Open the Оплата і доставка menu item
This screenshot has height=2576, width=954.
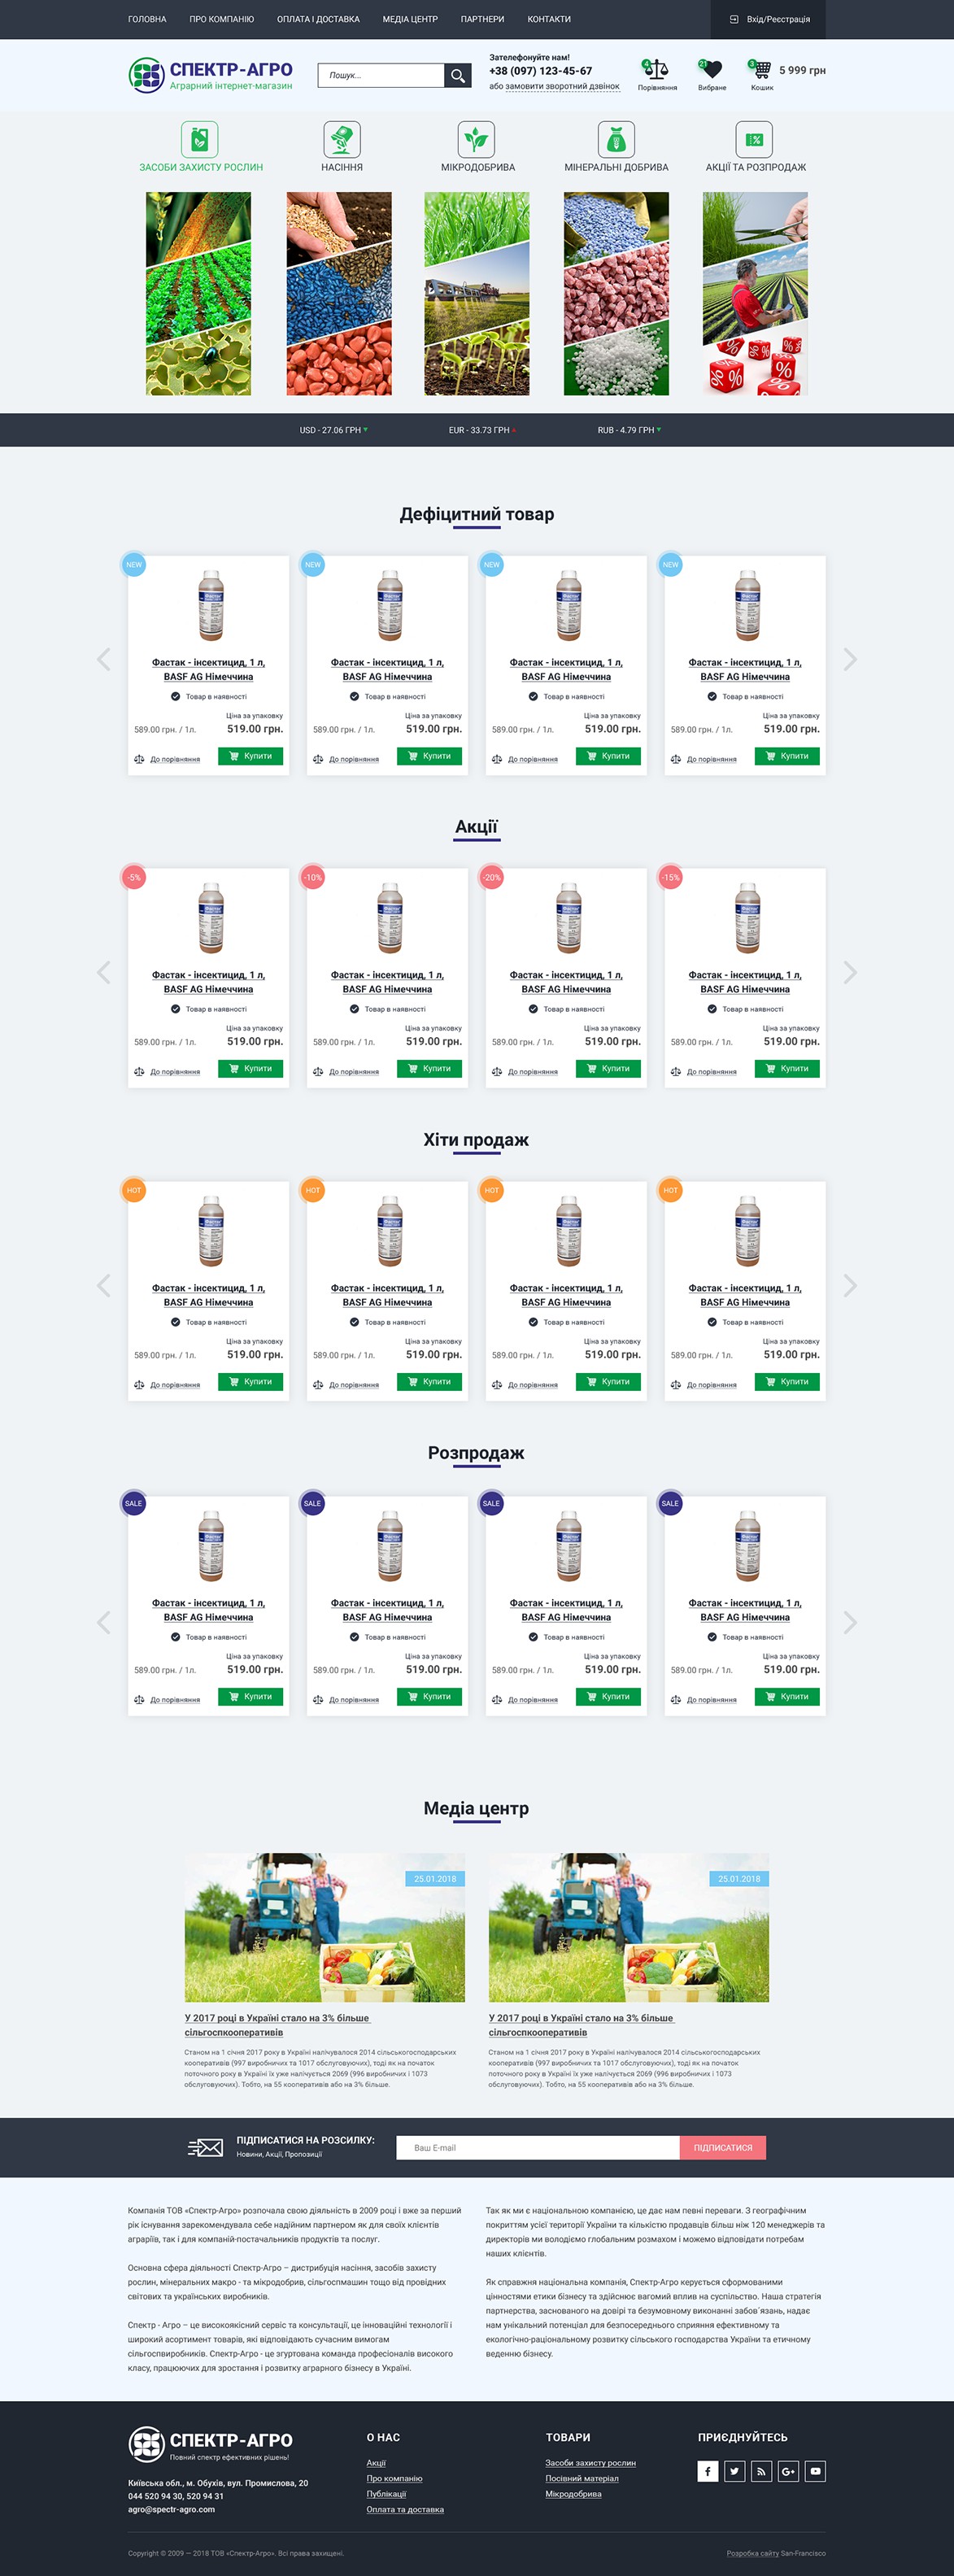tap(318, 19)
